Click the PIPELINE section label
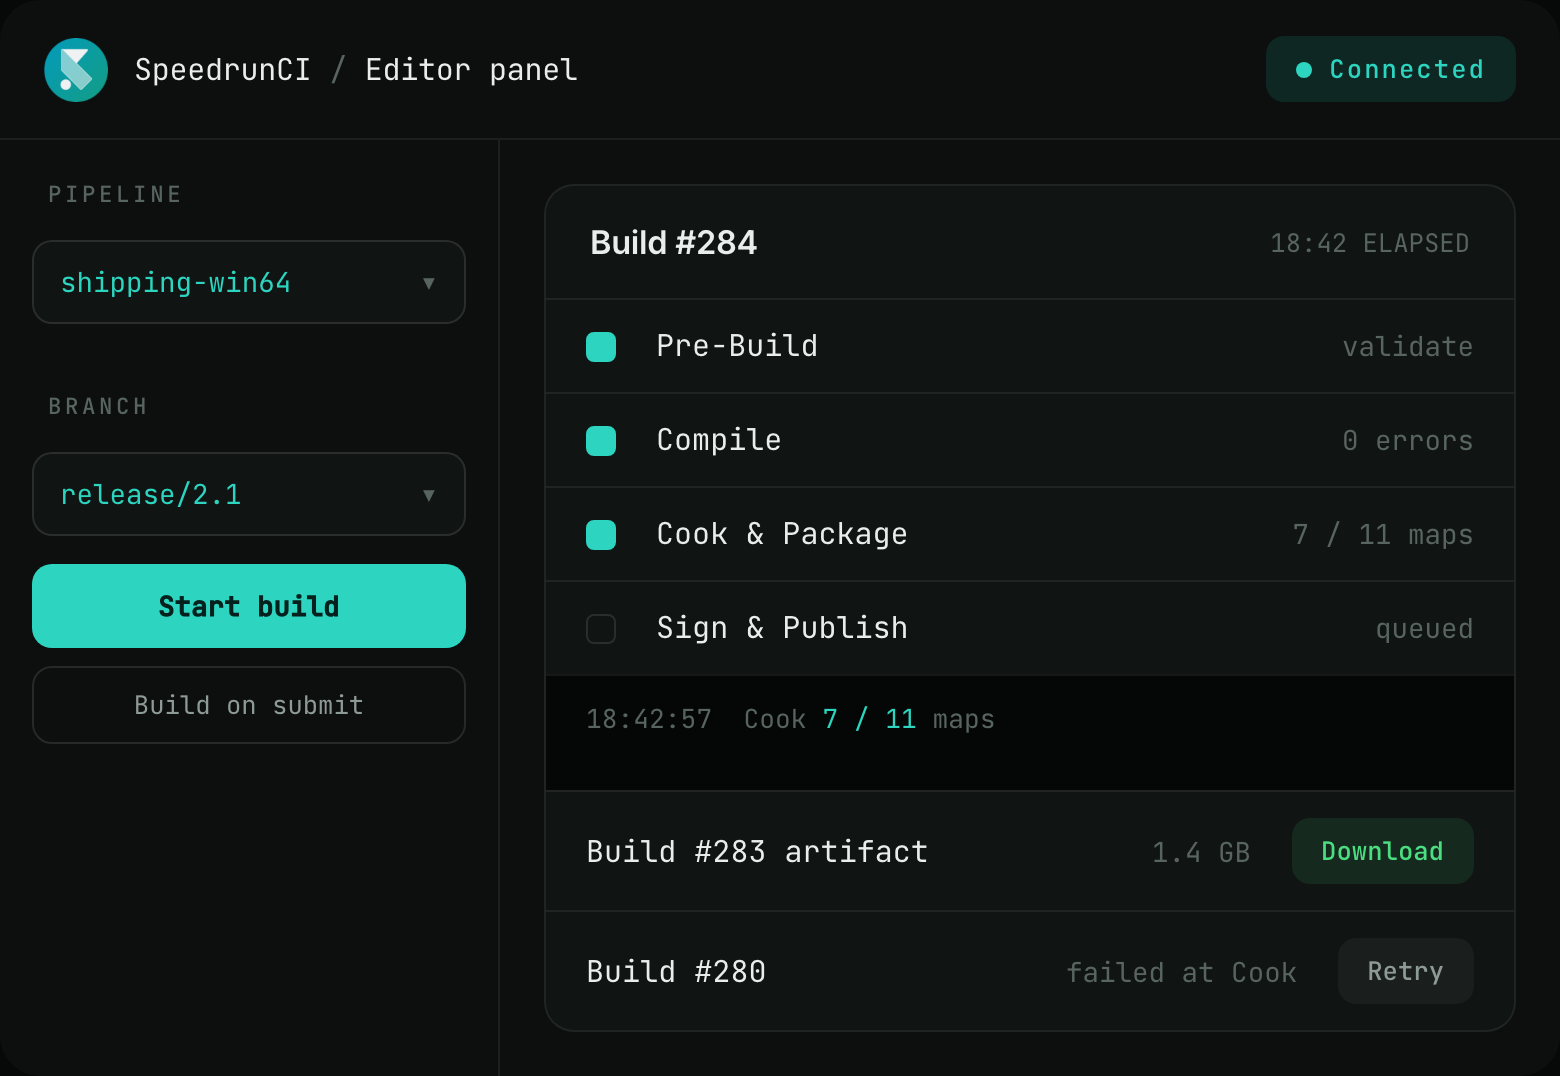Screen dimensions: 1560x1076 point(115,194)
